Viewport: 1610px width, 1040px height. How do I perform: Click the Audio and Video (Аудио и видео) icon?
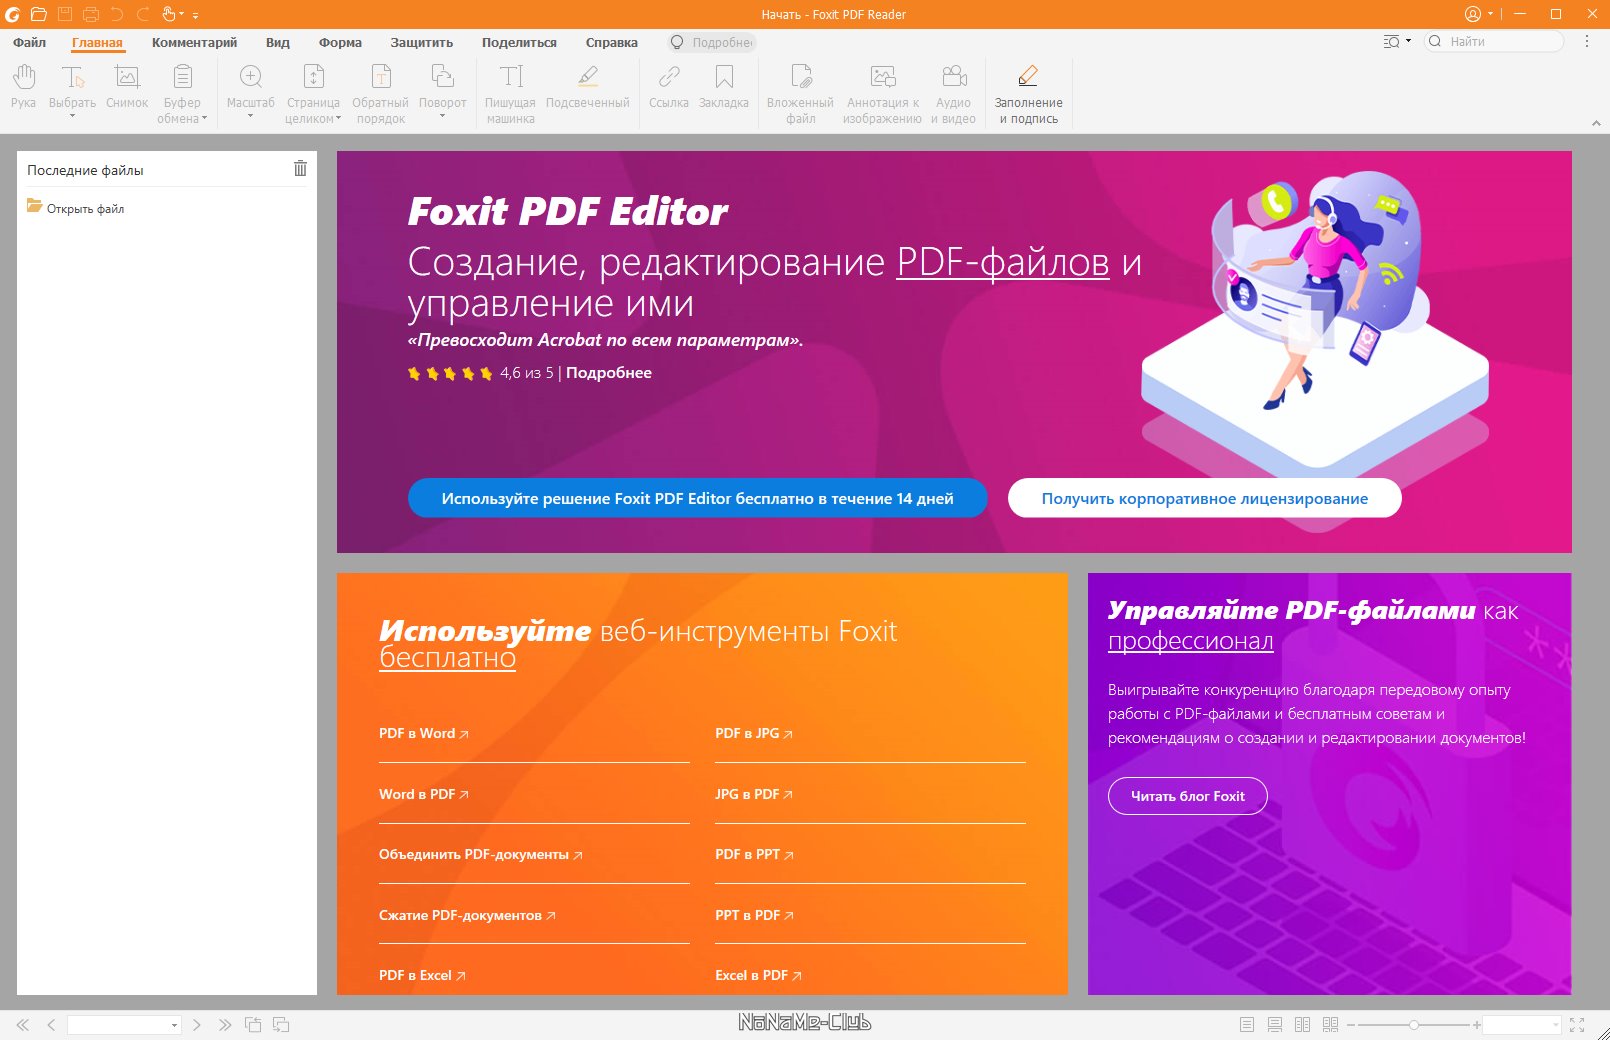(x=953, y=77)
